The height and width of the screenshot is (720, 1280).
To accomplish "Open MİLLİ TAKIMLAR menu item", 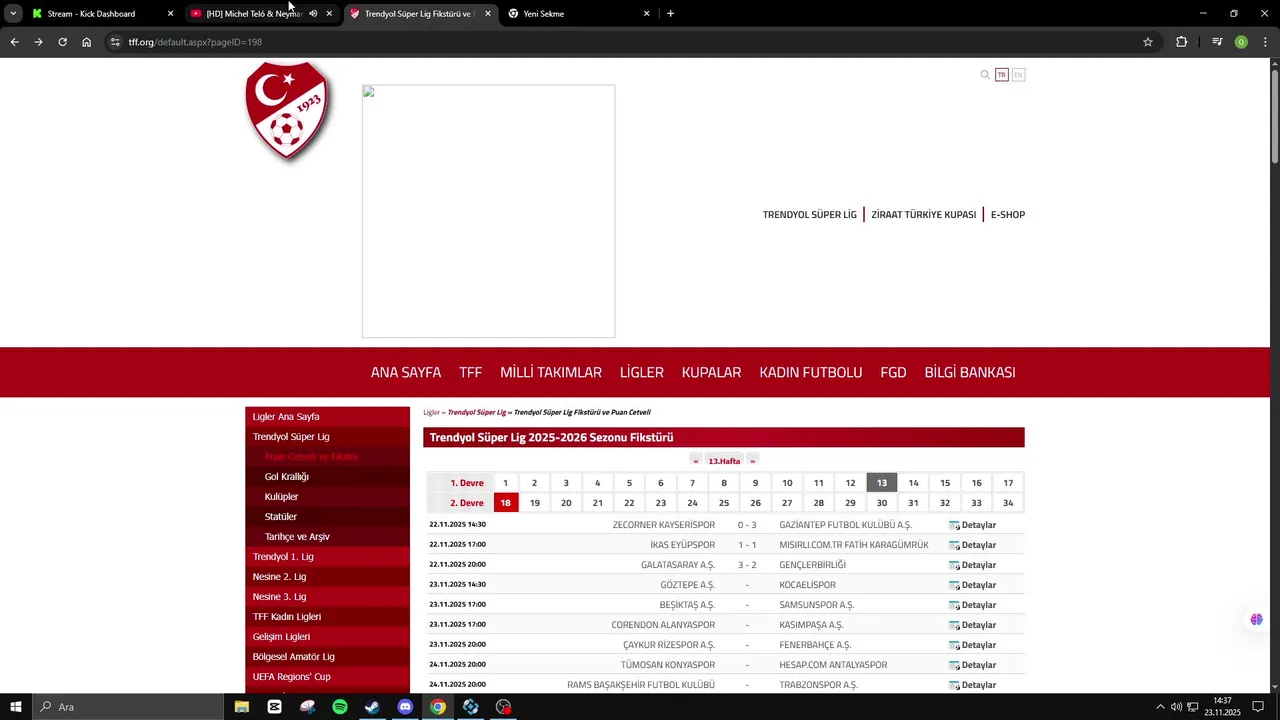I will click(551, 372).
